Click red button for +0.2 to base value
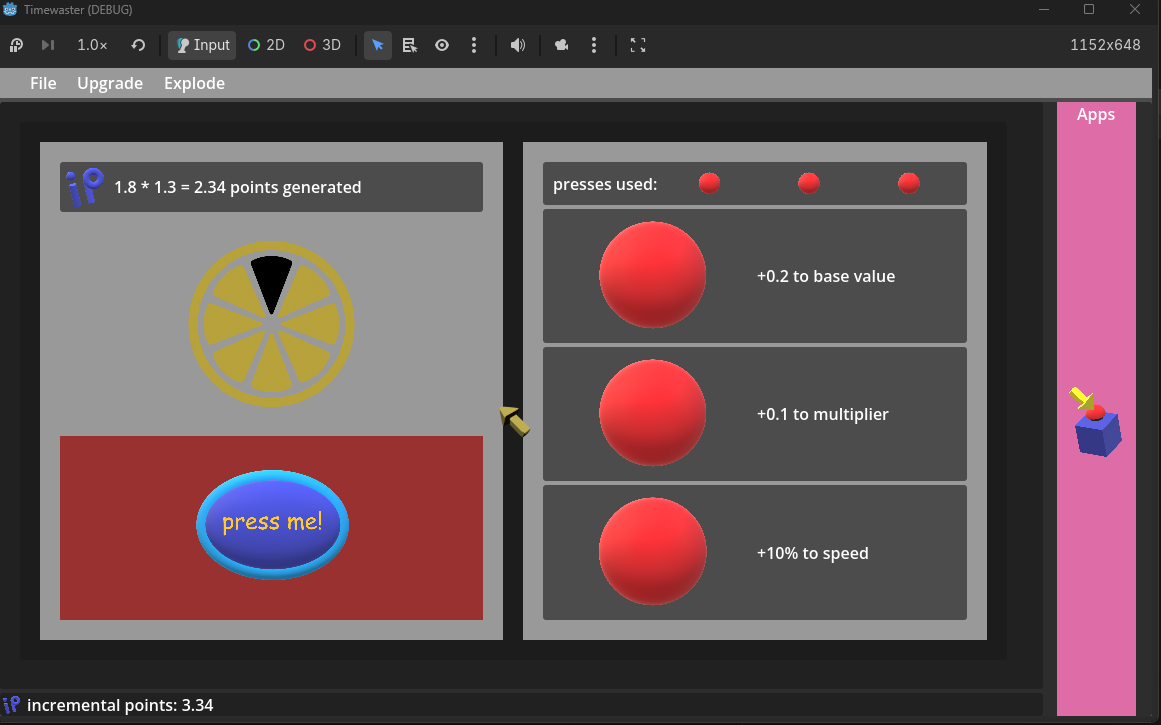1161x725 pixels. (652, 276)
